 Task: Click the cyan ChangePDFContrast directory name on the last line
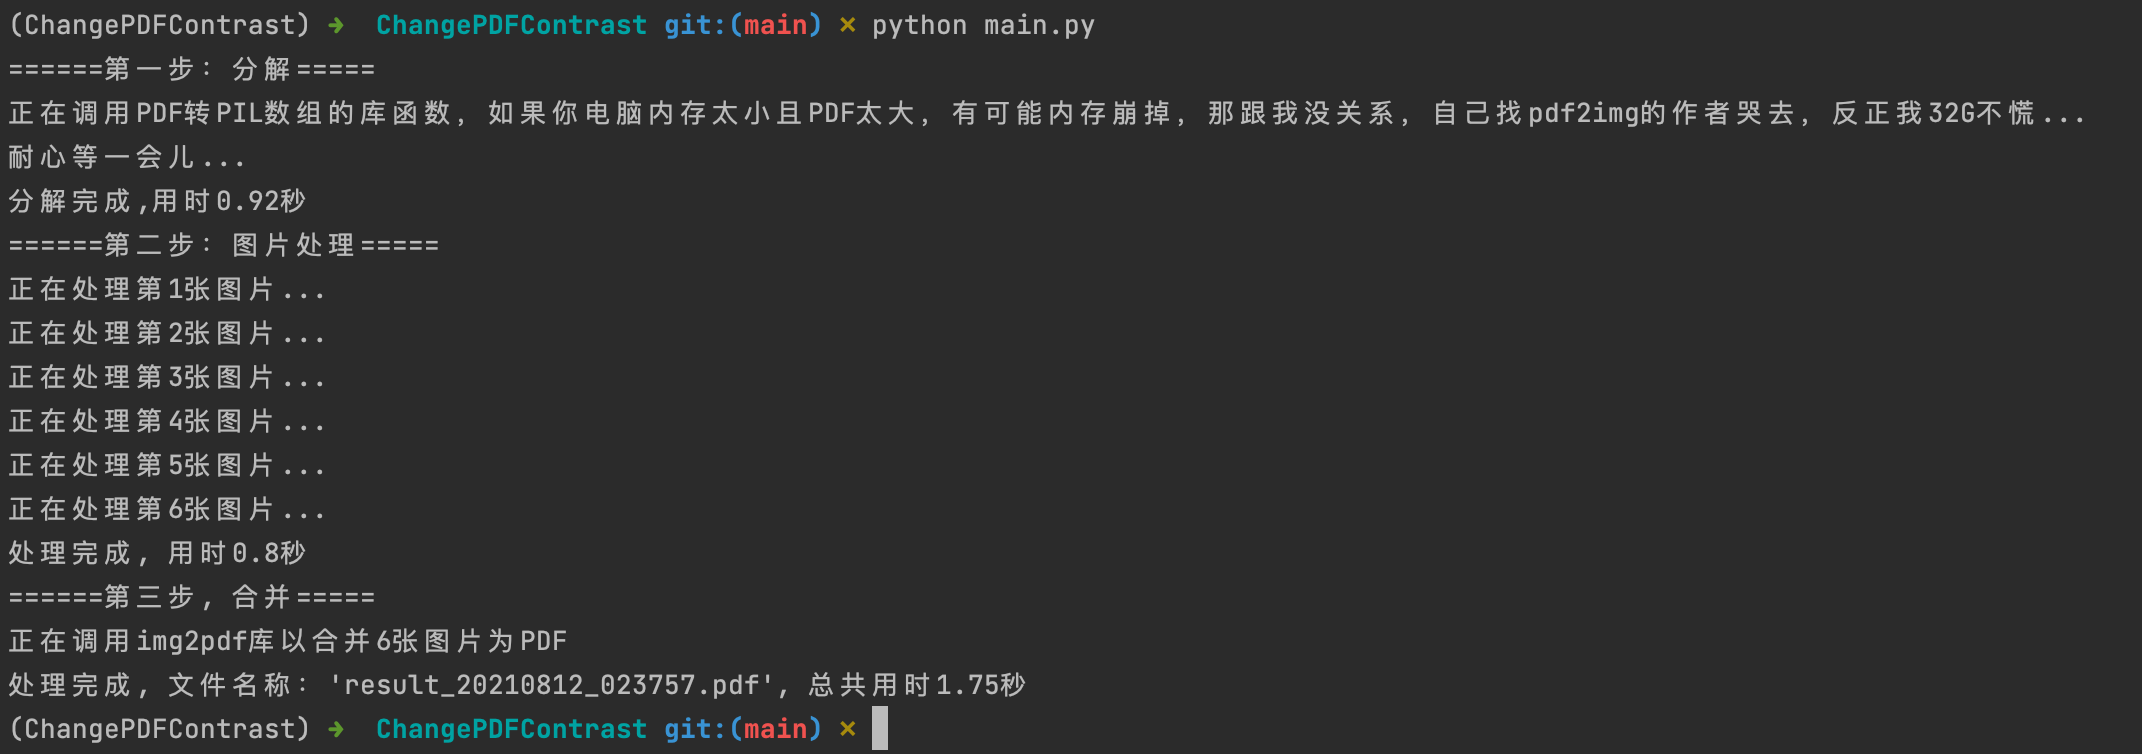click(511, 729)
